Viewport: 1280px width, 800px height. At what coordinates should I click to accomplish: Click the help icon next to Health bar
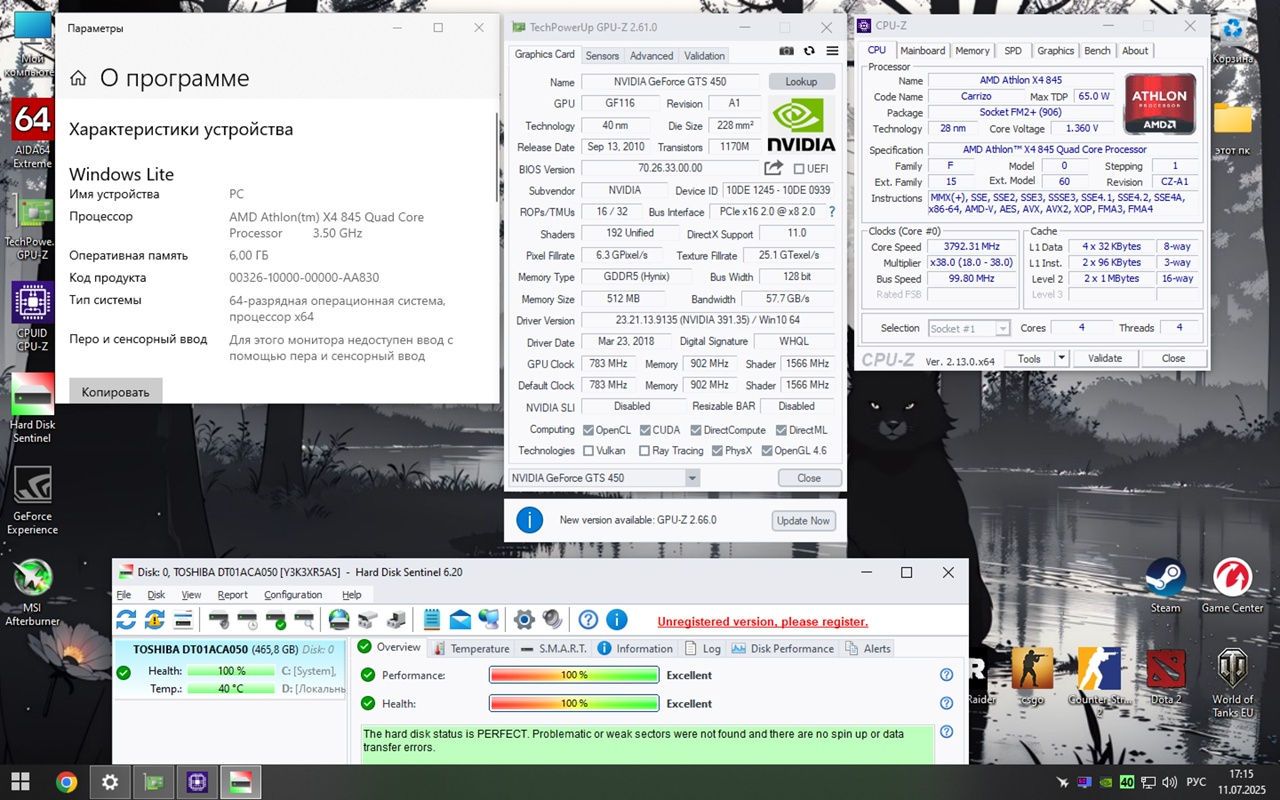[x=946, y=703]
